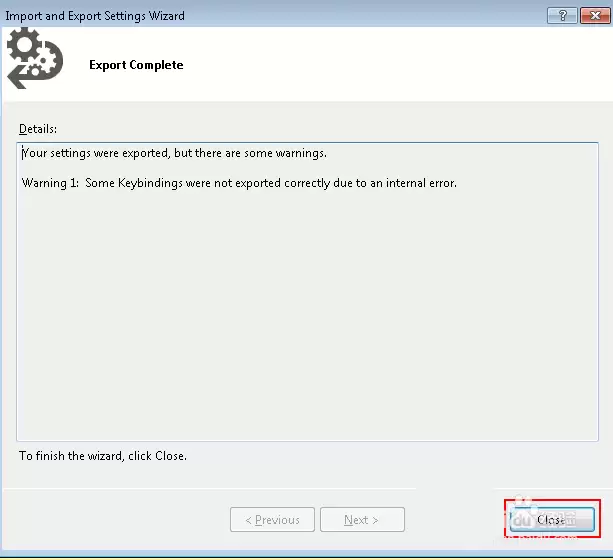The height and width of the screenshot is (560, 613).
Task: Click the Close button to finish the wizard
Action: click(x=552, y=520)
